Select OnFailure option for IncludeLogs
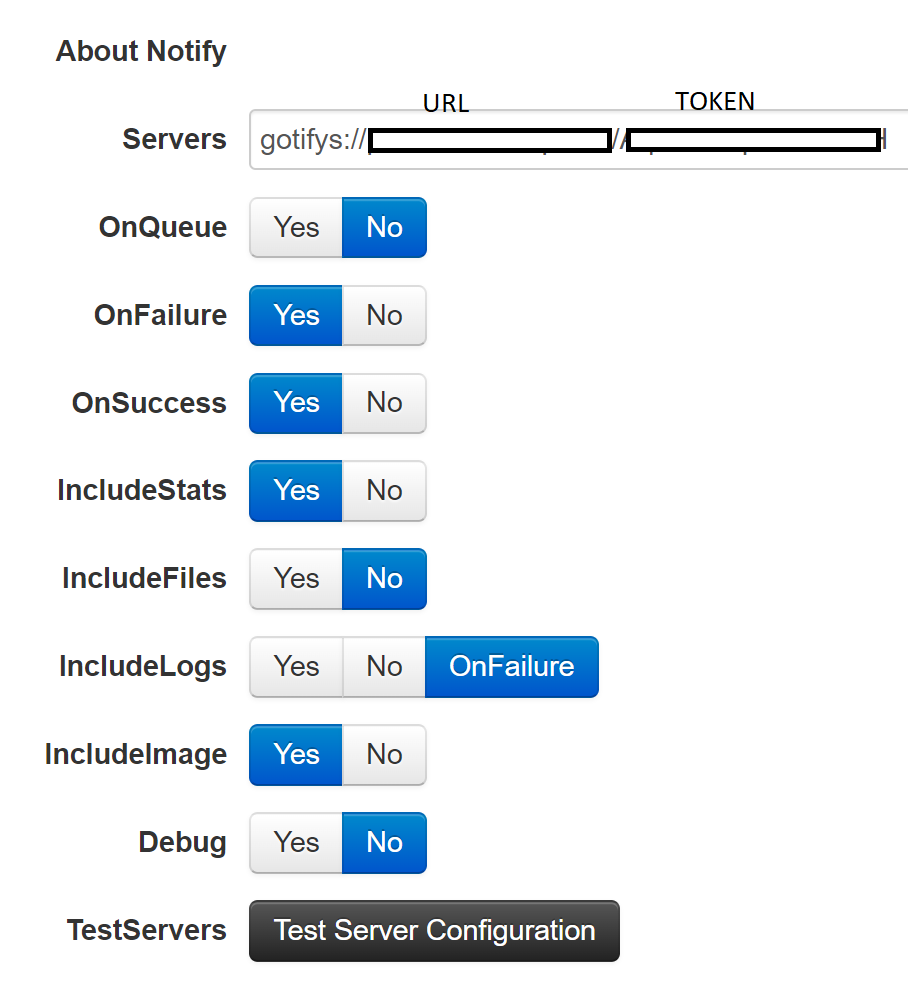This screenshot has height=998, width=908. (511, 666)
